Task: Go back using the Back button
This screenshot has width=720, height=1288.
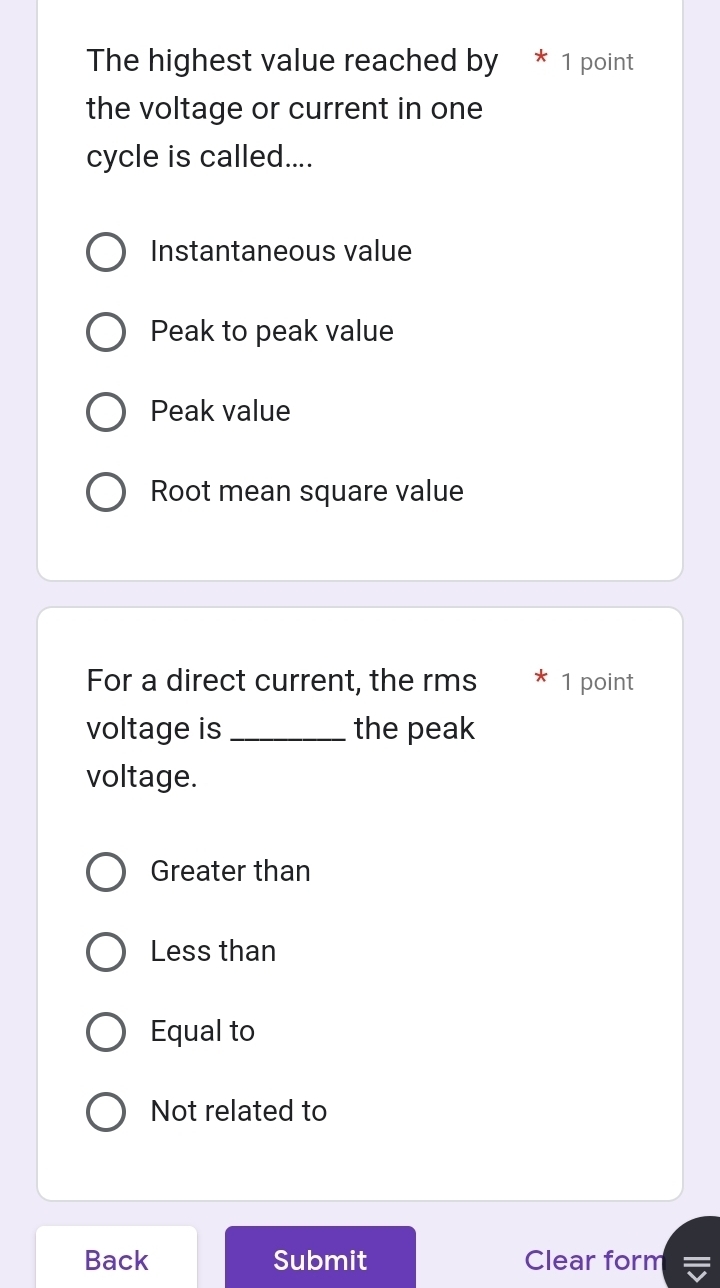Action: tap(117, 1260)
